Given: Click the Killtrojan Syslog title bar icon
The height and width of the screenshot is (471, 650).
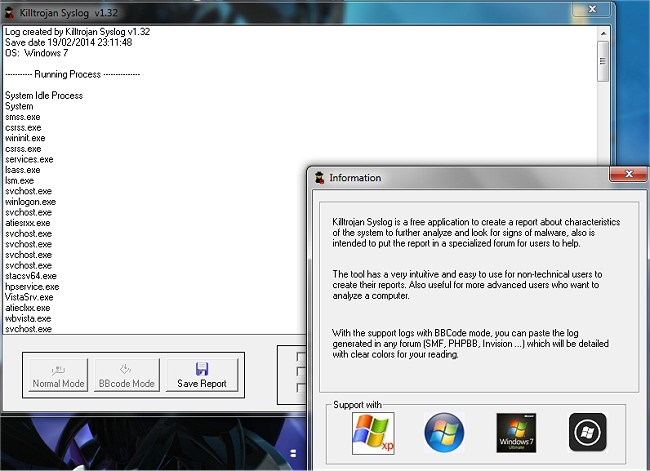Looking at the screenshot, I should pyautogui.click(x=9, y=13).
